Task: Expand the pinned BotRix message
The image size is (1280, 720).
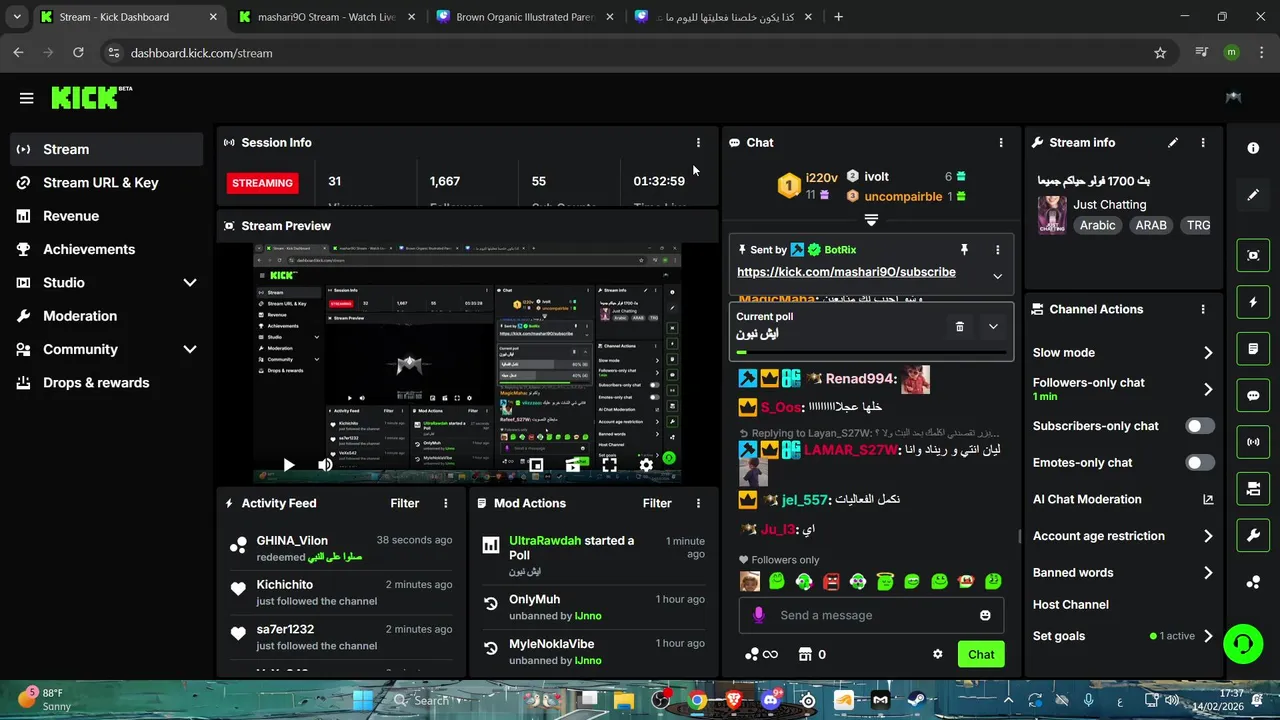Action: click(x=997, y=276)
